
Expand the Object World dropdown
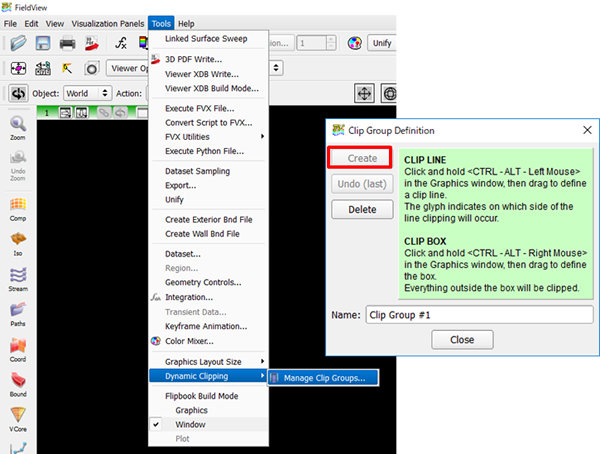point(87,93)
